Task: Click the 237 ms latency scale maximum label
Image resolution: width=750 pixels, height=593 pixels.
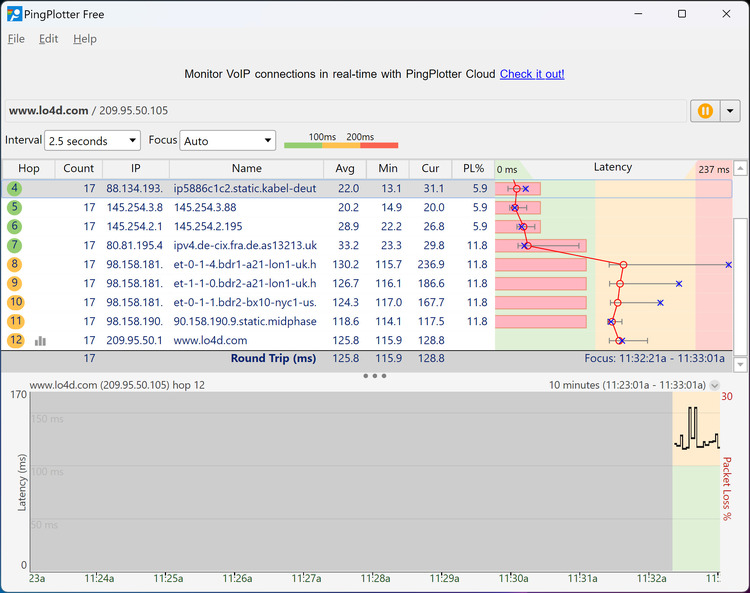Action: [x=714, y=169]
